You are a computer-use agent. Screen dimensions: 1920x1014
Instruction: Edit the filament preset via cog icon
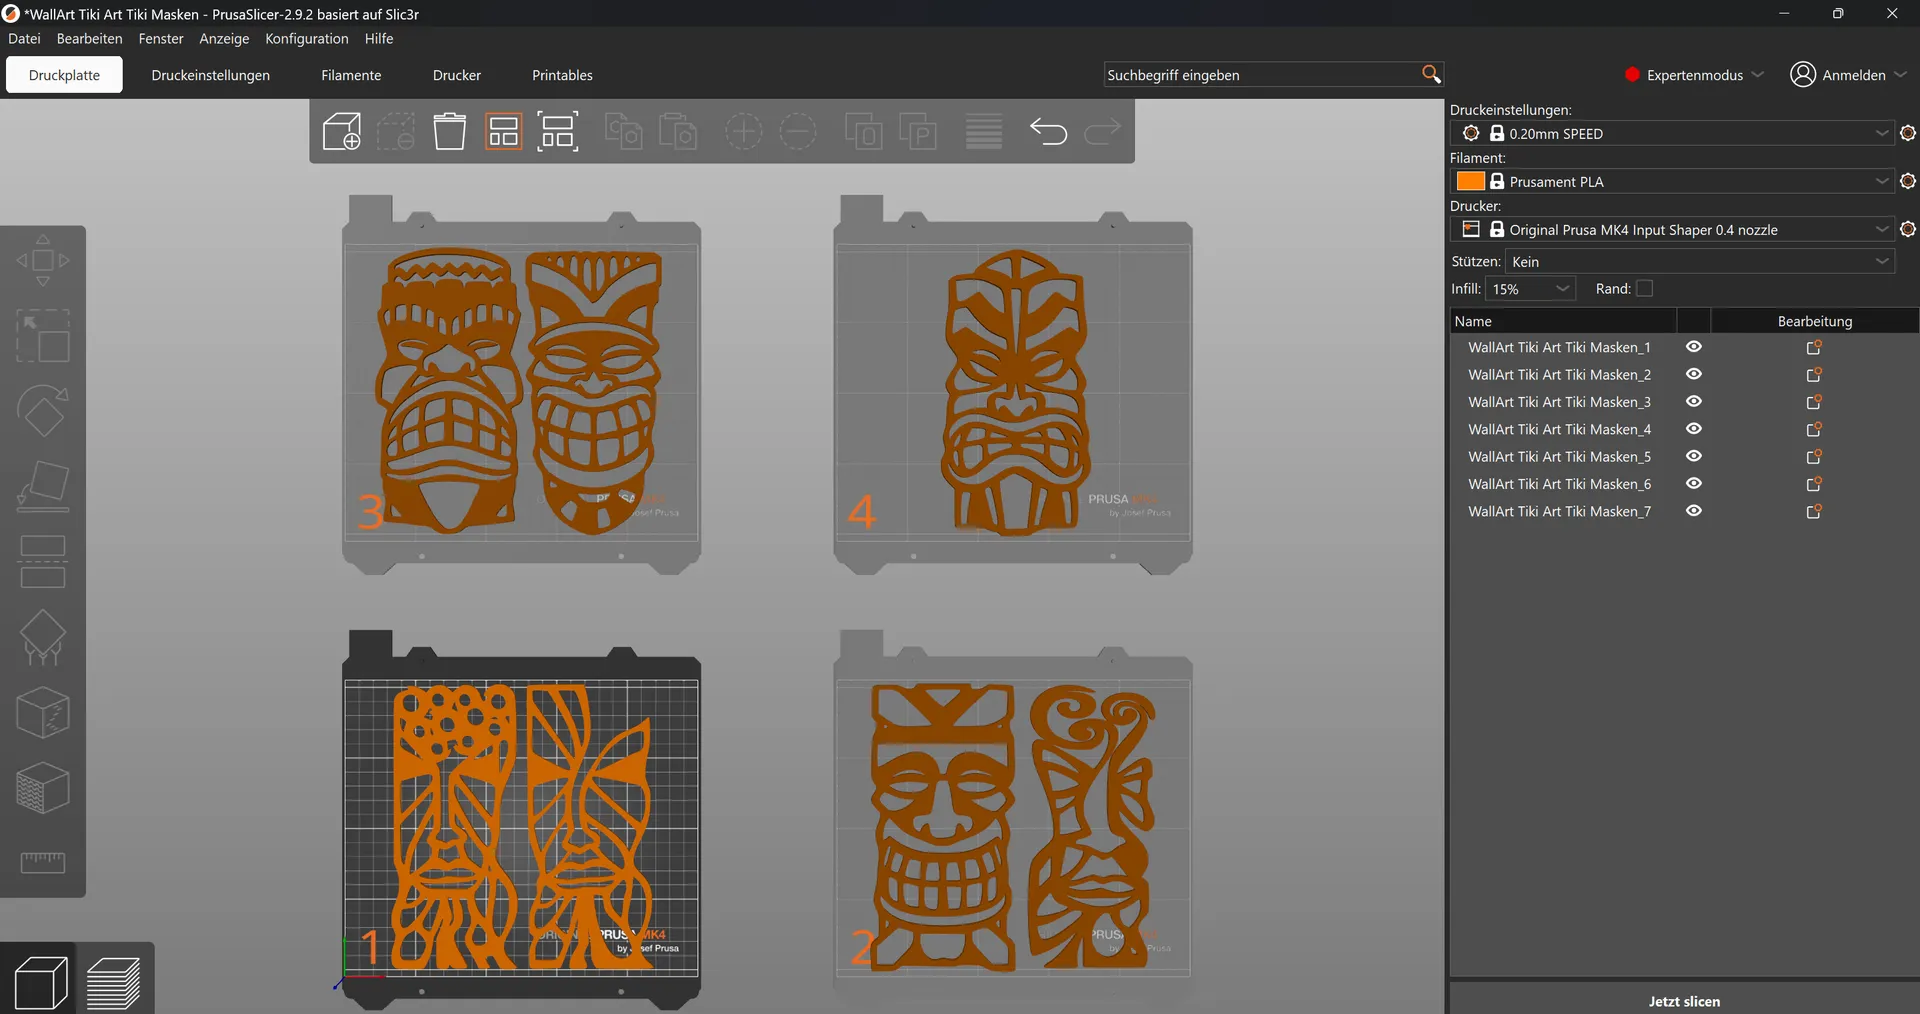coord(1908,181)
